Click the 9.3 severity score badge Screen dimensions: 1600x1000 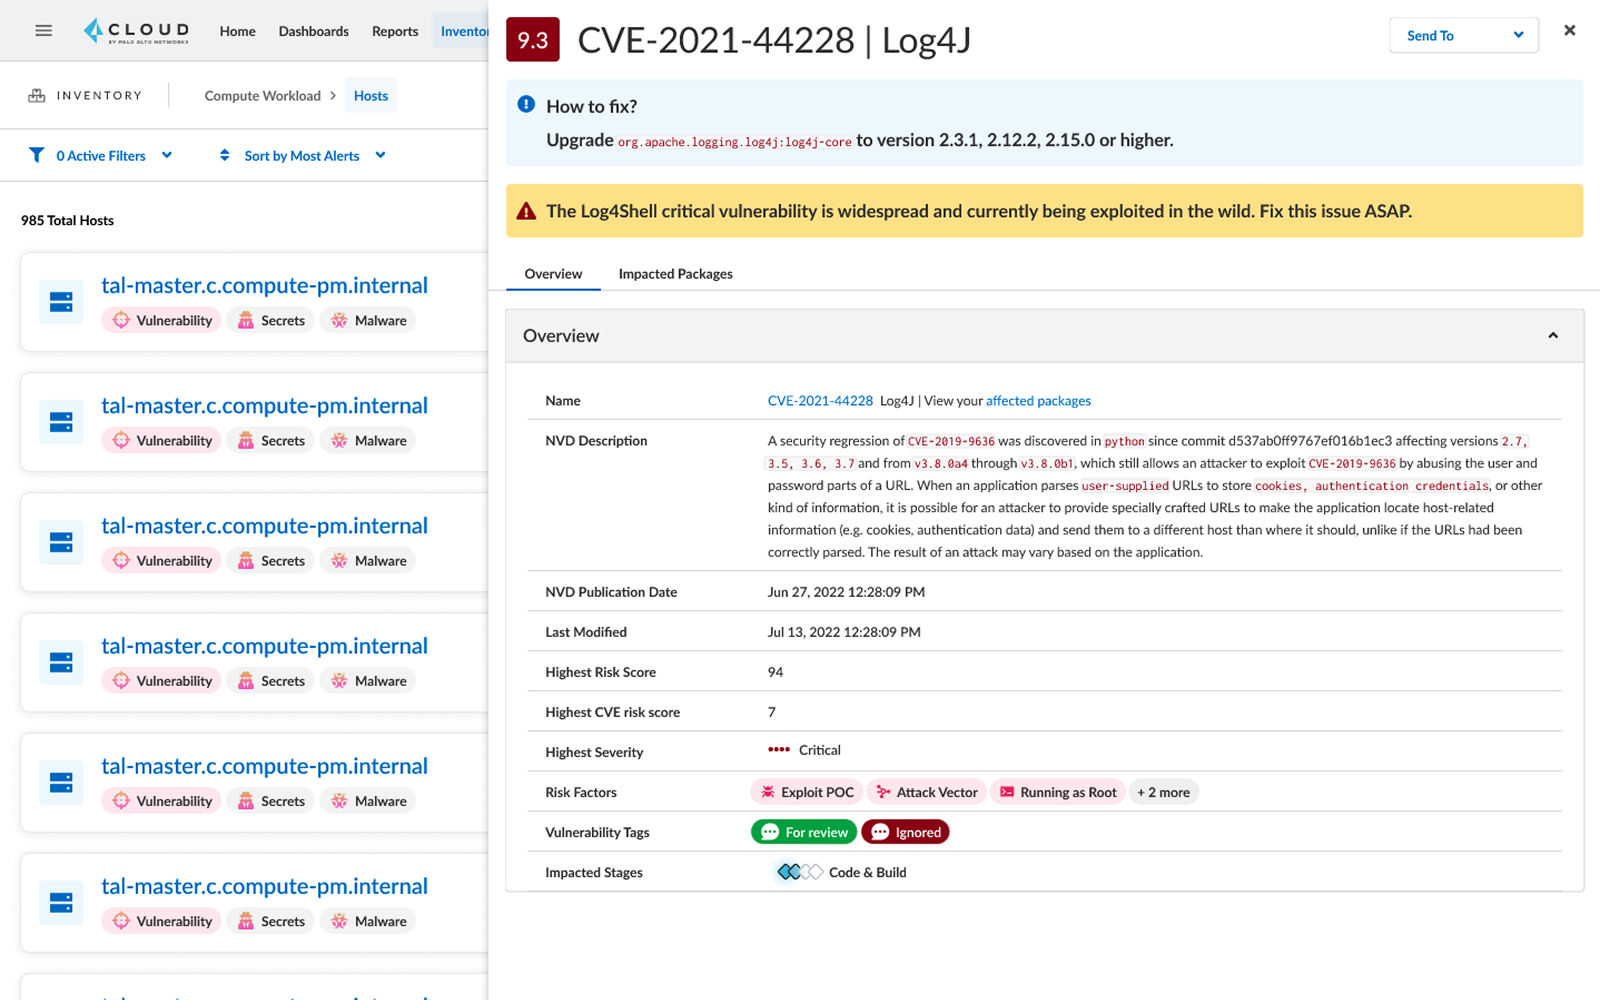pos(532,40)
